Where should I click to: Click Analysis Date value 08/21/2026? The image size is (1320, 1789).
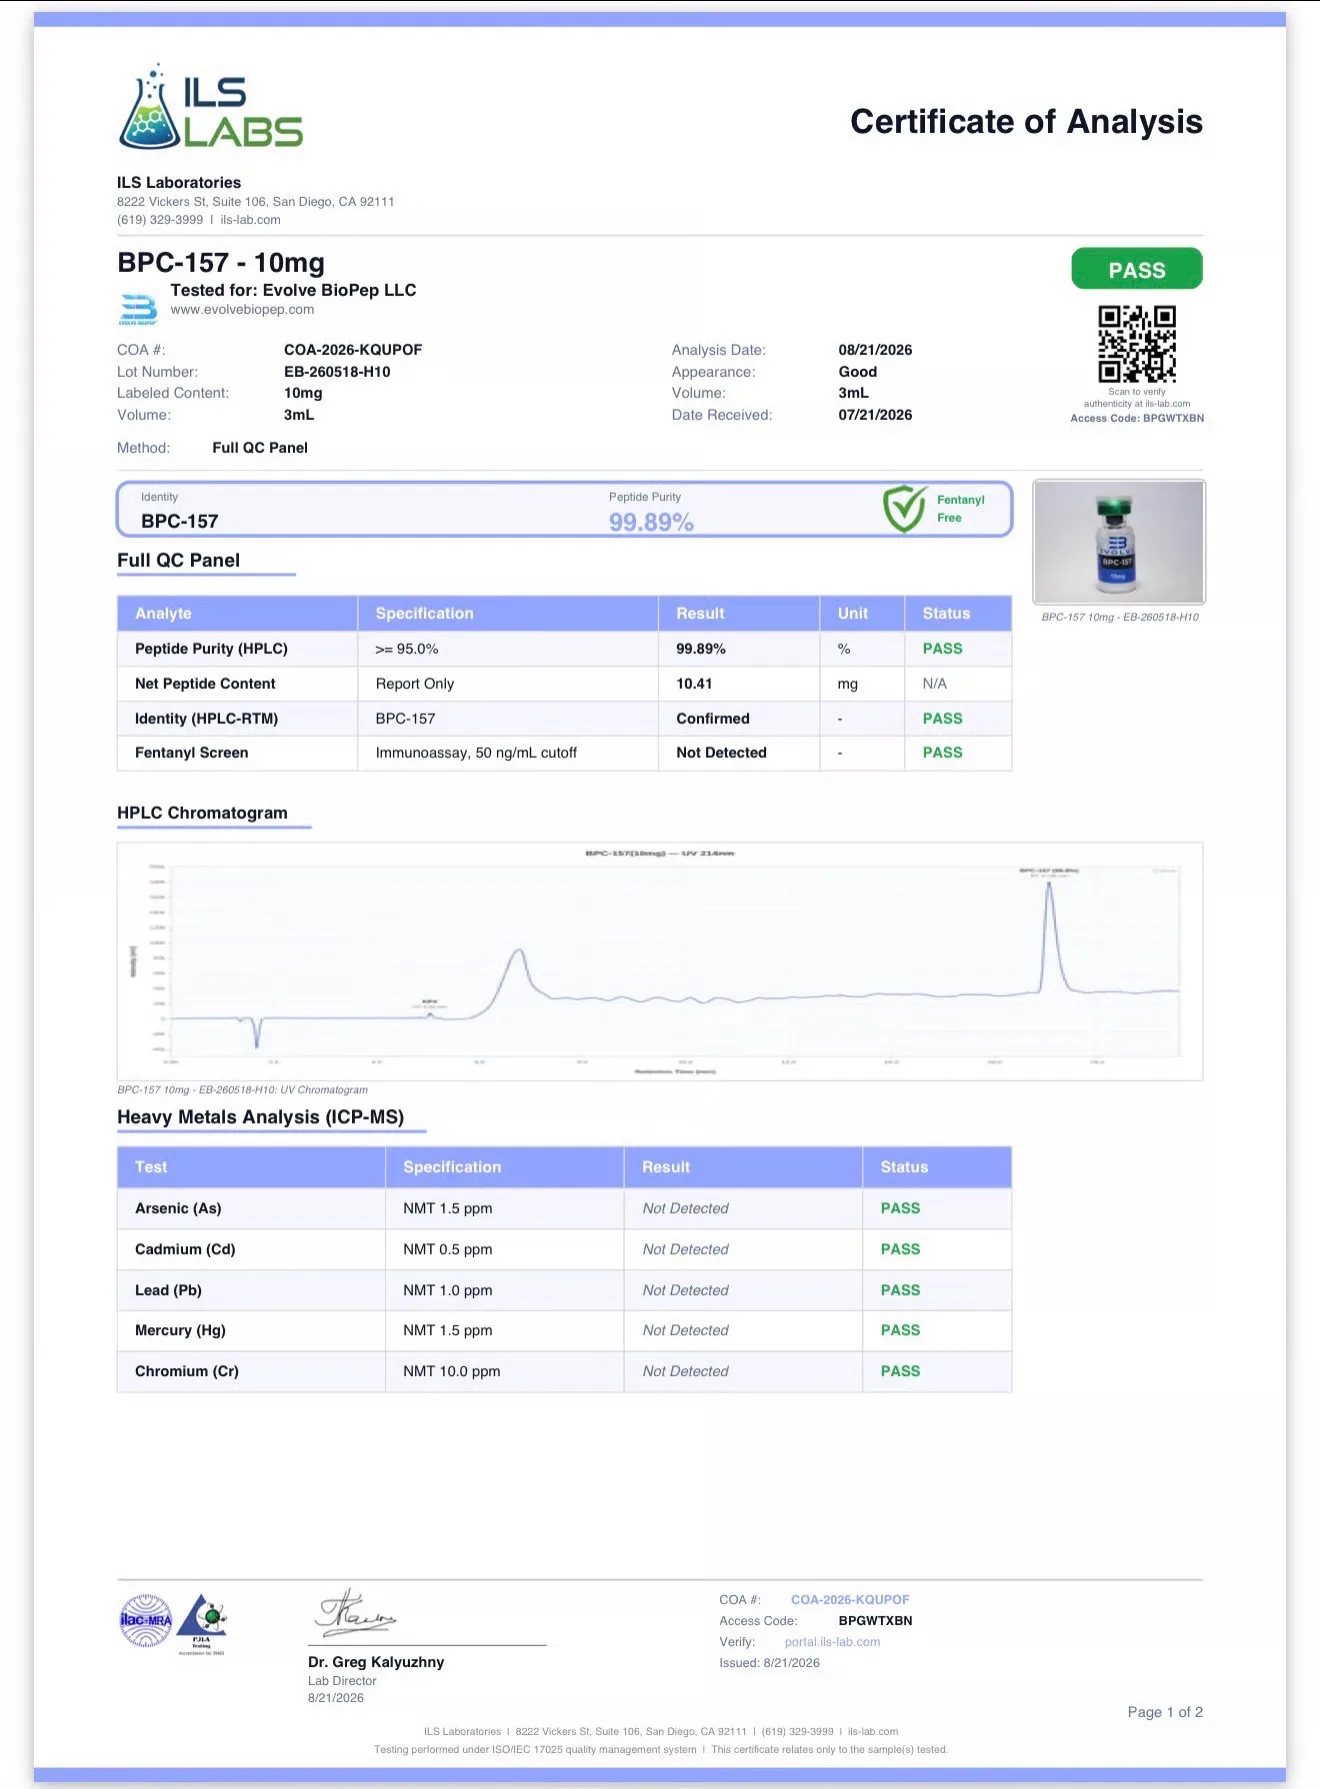(x=875, y=350)
